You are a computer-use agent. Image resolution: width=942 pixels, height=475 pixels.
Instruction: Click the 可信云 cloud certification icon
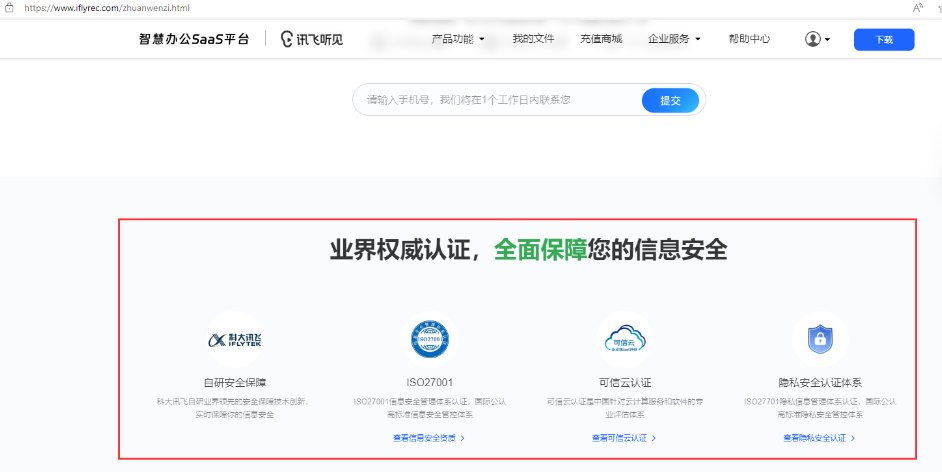pos(625,339)
